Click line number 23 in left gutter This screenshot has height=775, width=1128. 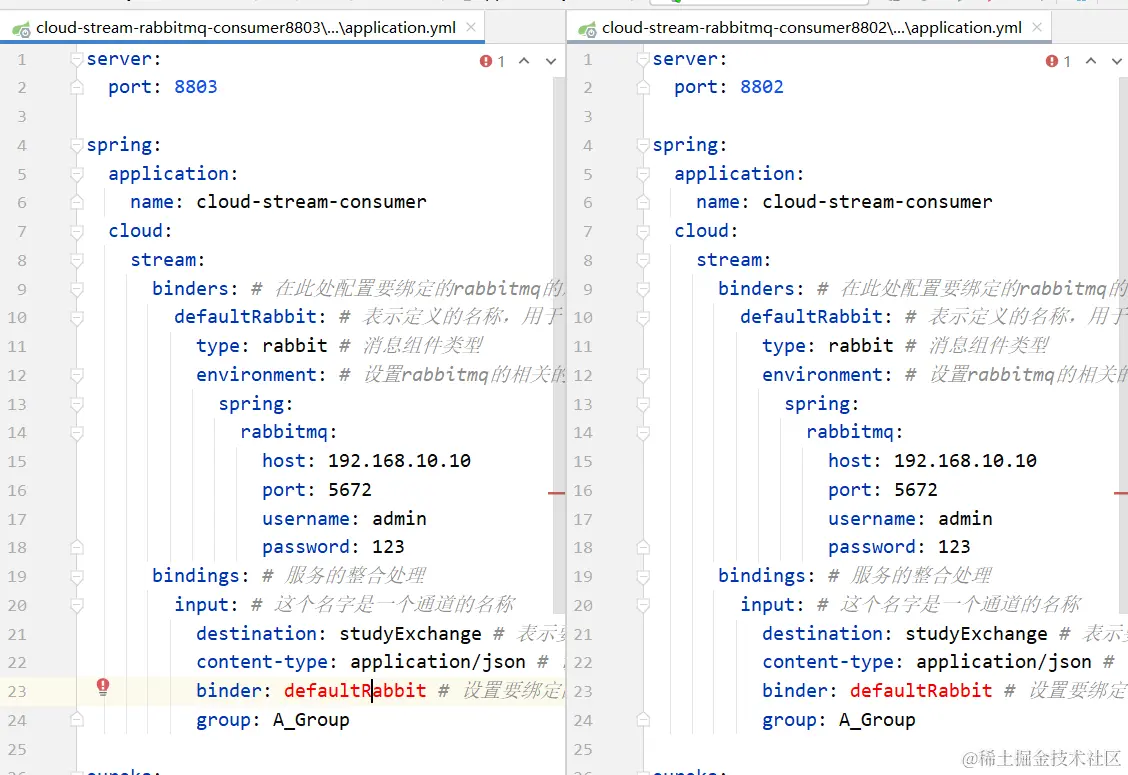17,692
